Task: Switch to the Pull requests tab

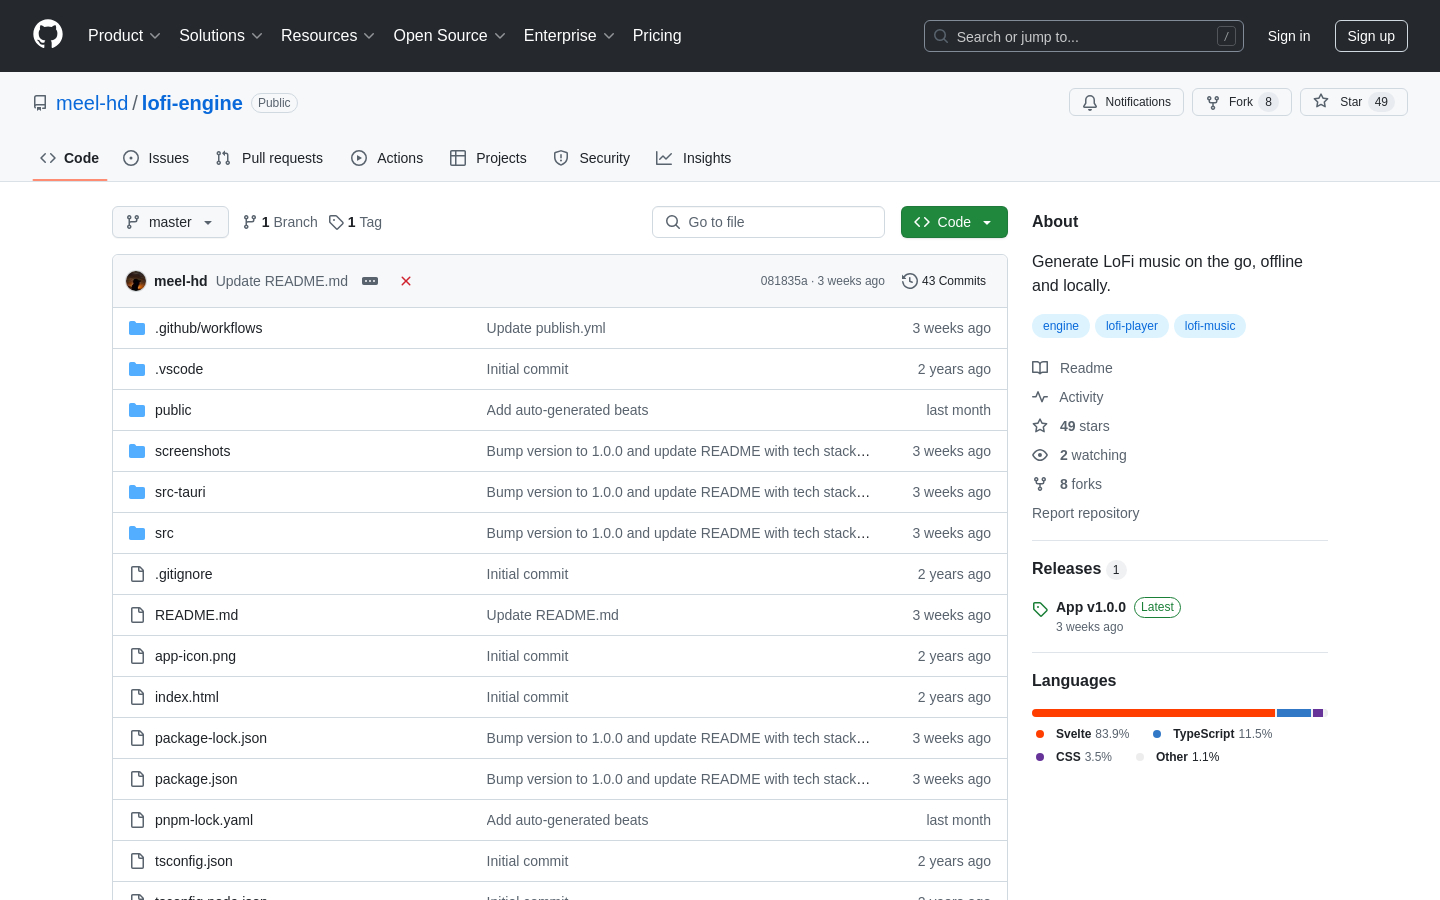Action: point(269,158)
